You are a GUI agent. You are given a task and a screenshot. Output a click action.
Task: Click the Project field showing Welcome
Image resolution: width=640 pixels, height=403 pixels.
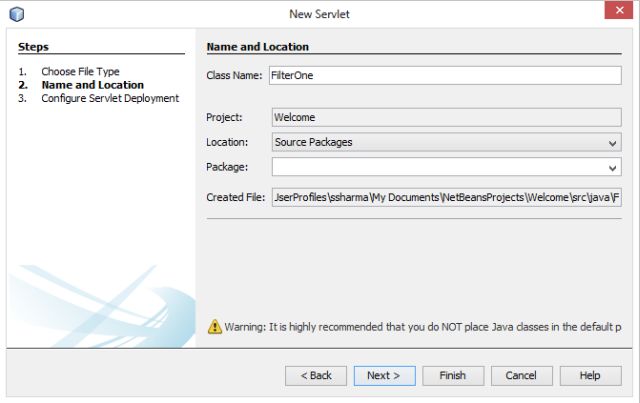pyautogui.click(x=445, y=117)
